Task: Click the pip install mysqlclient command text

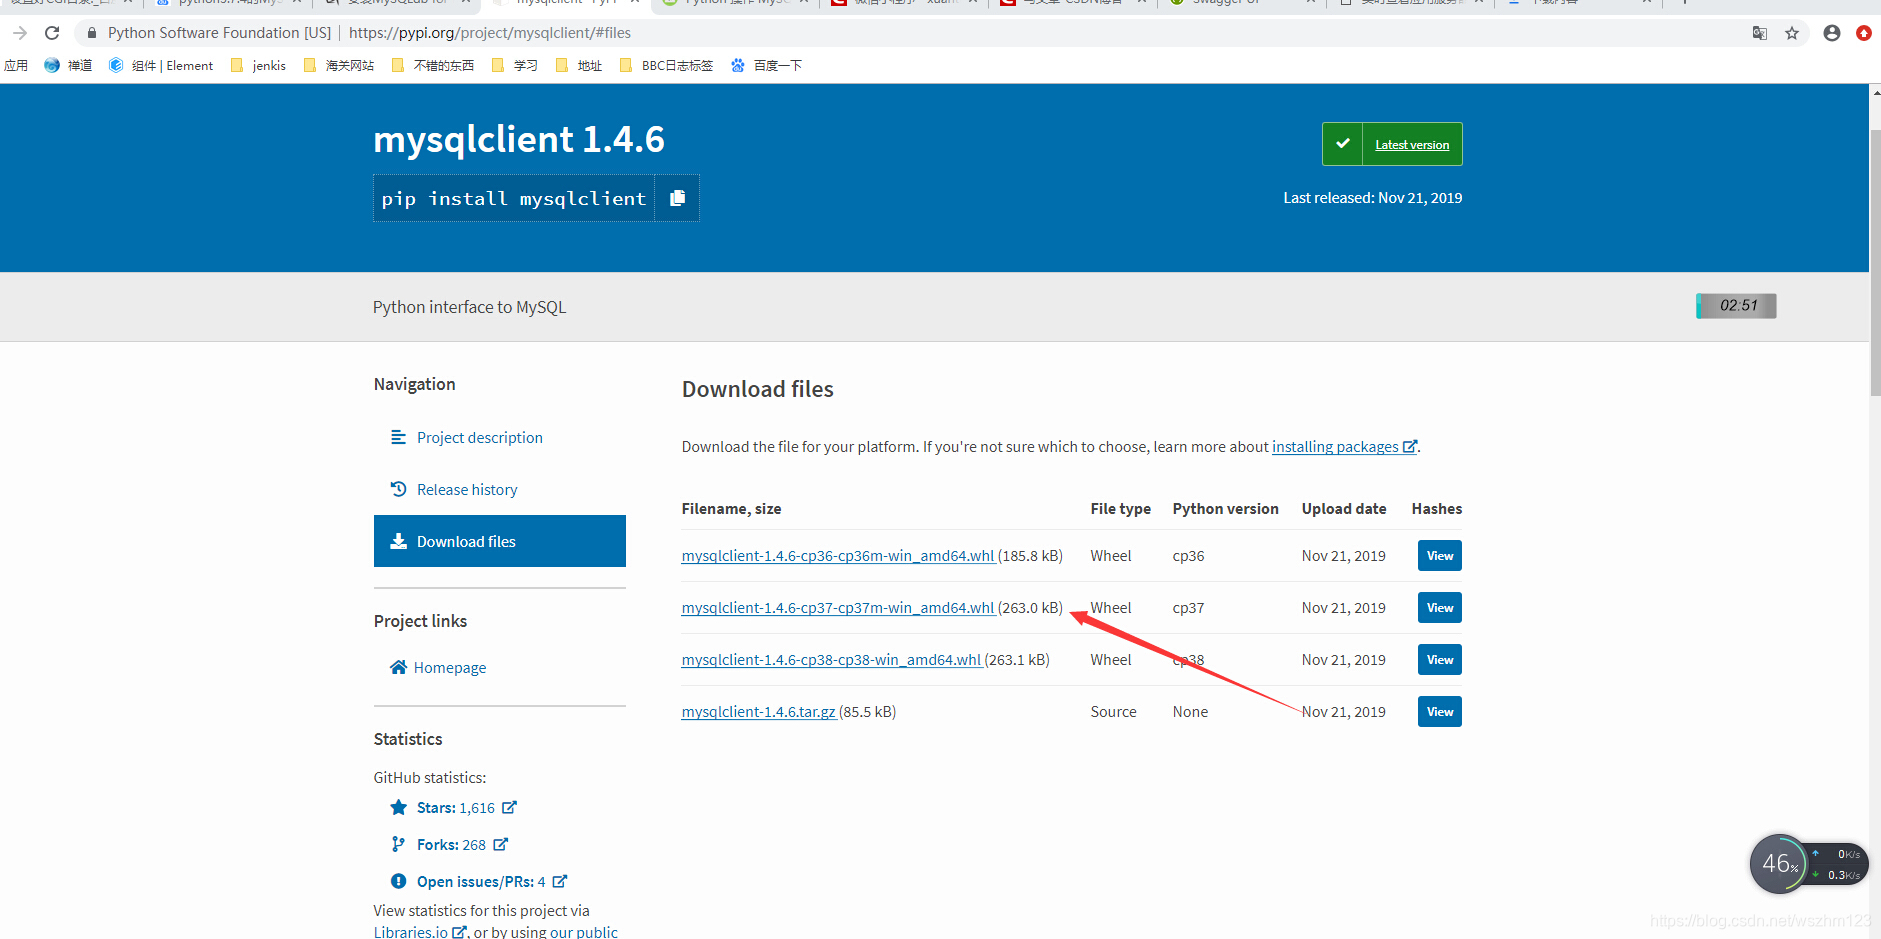Action: 514,198
